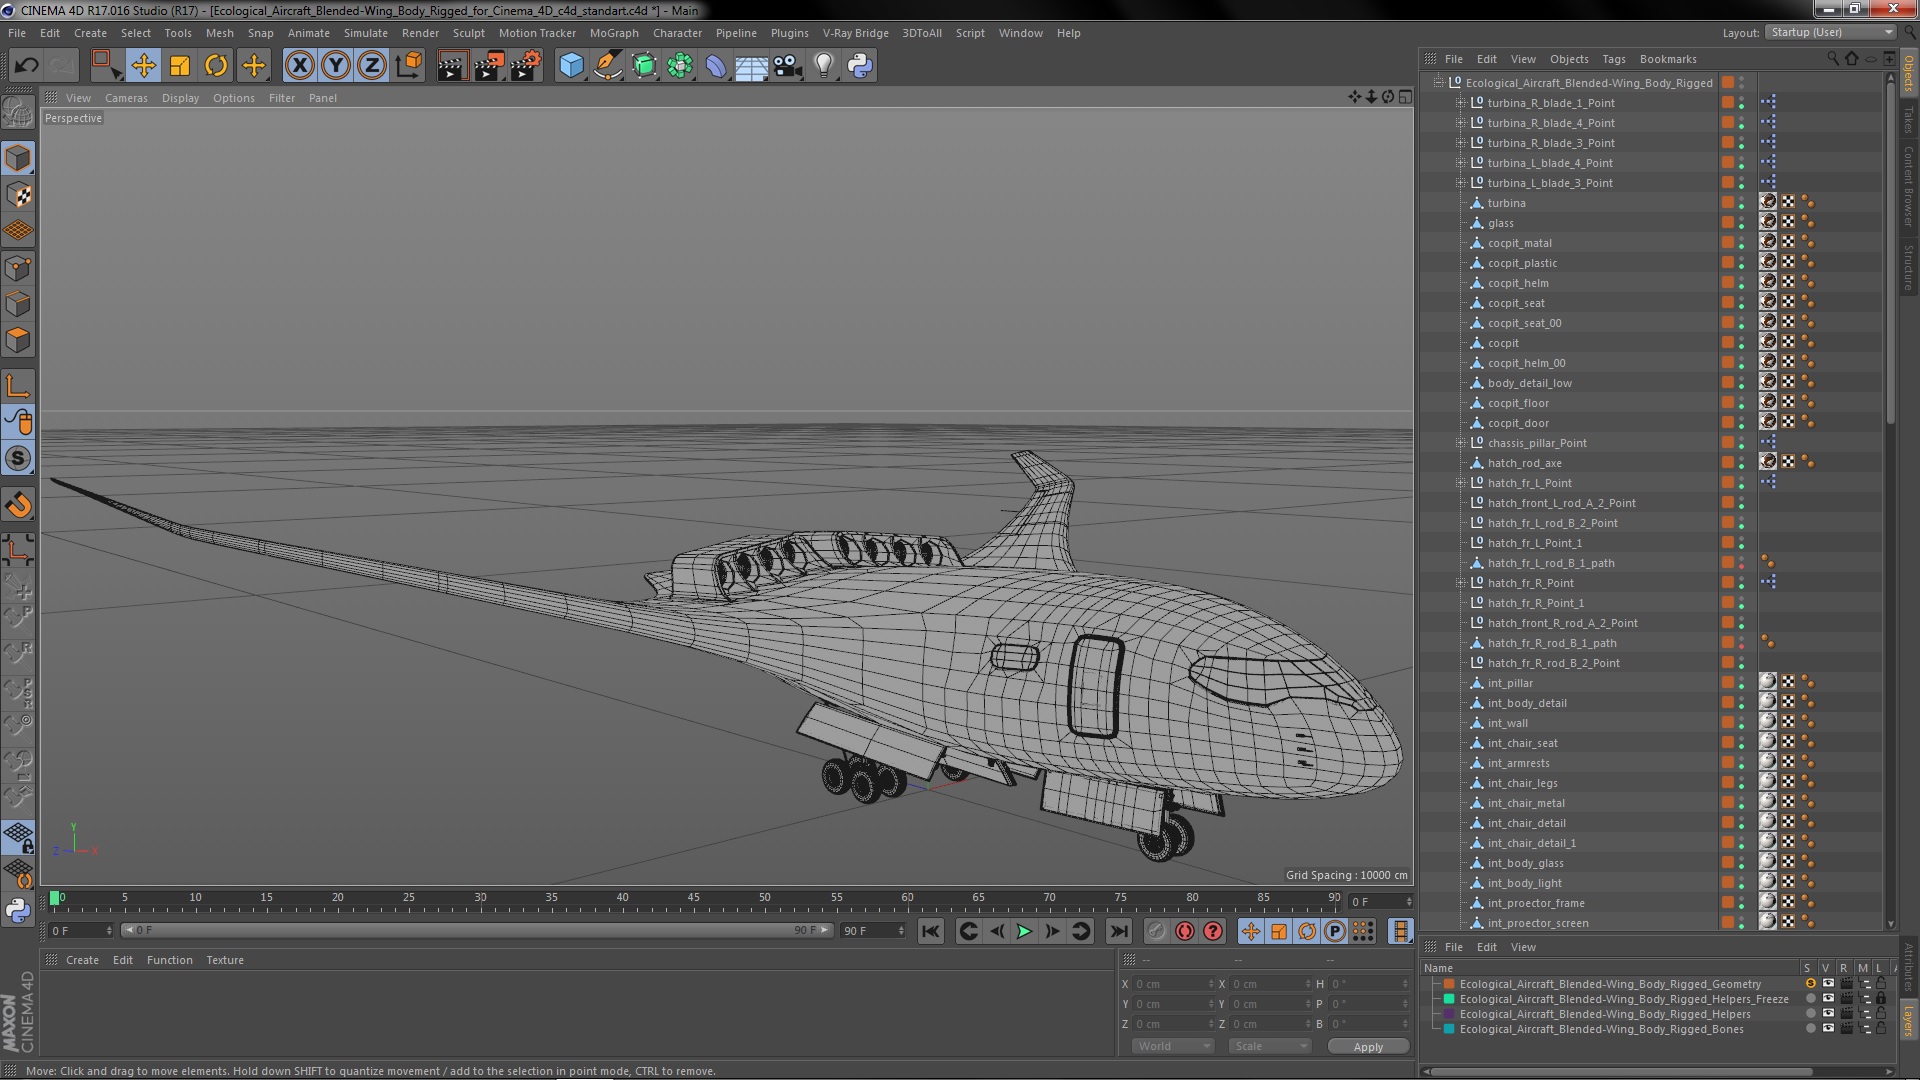Expand turbina_R_blade_1_Point tree node

click(1460, 103)
